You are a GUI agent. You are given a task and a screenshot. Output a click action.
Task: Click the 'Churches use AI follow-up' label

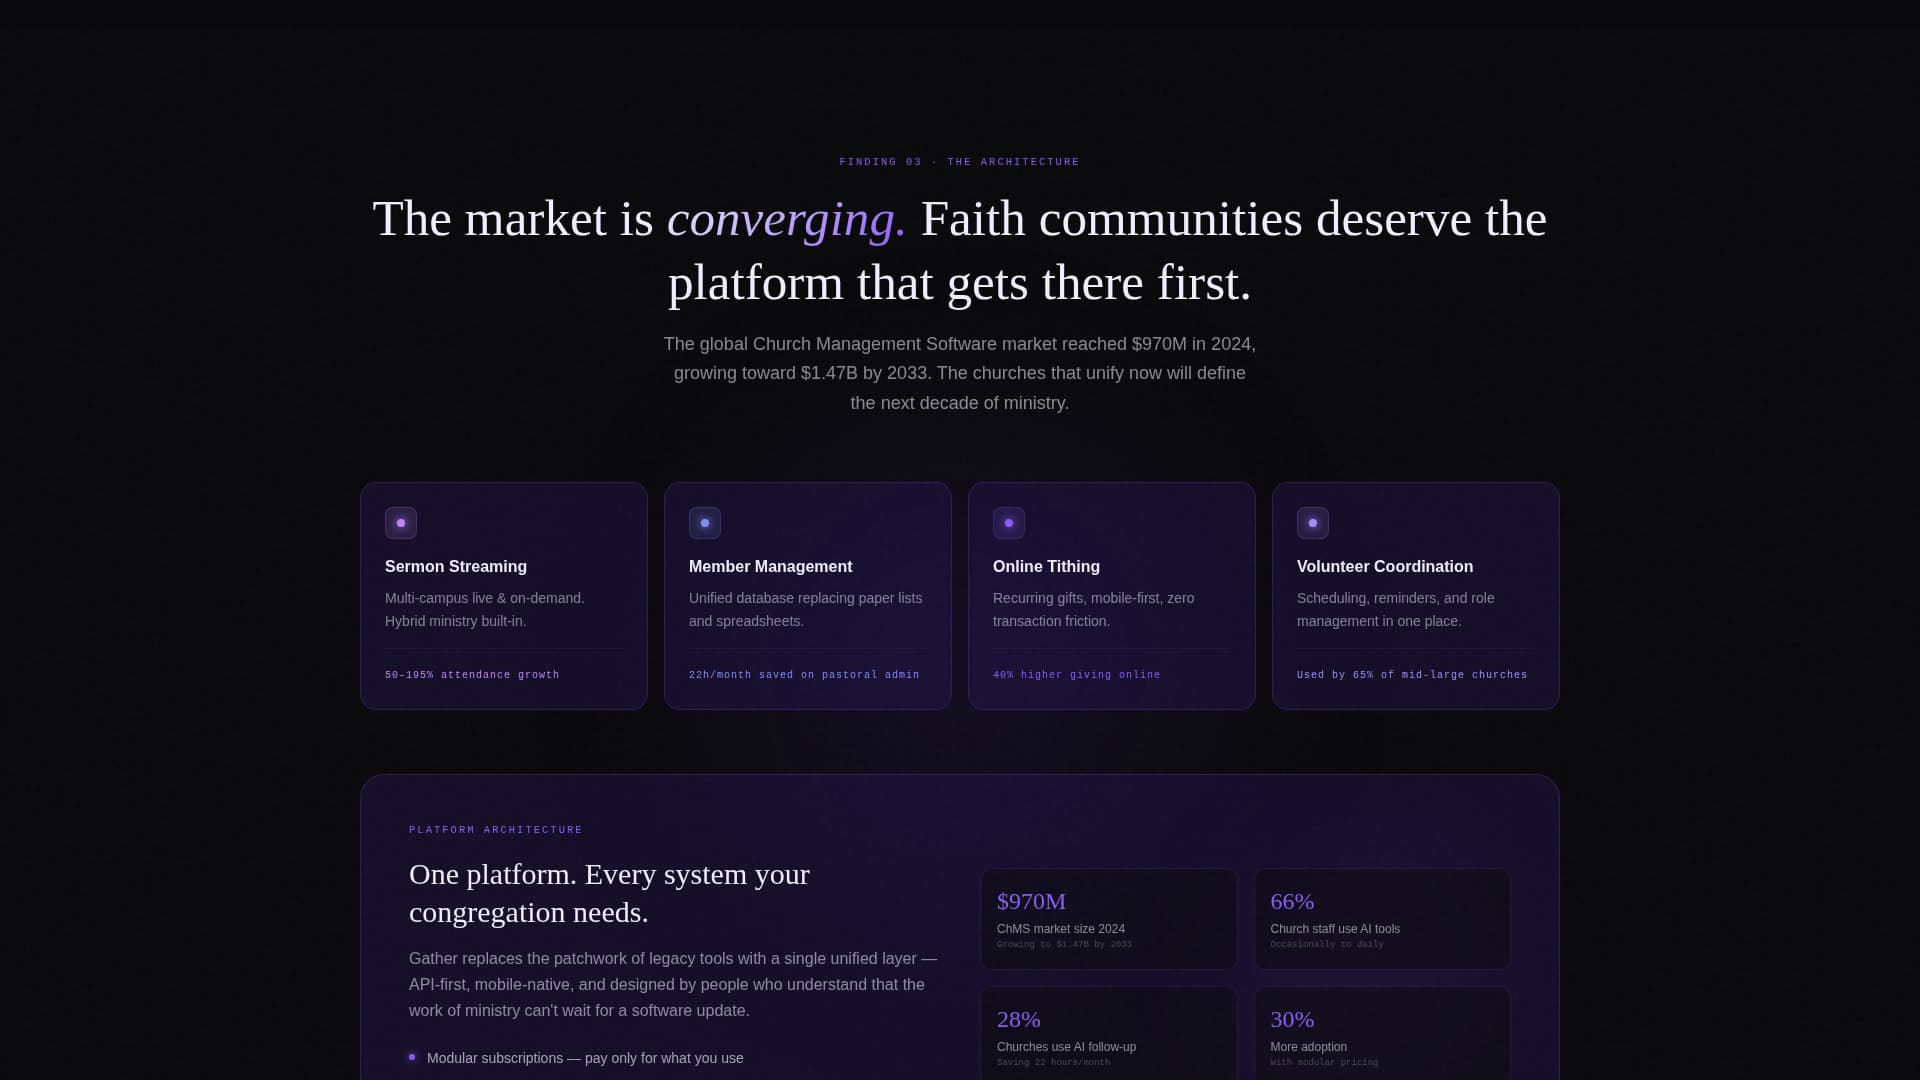click(1066, 1047)
